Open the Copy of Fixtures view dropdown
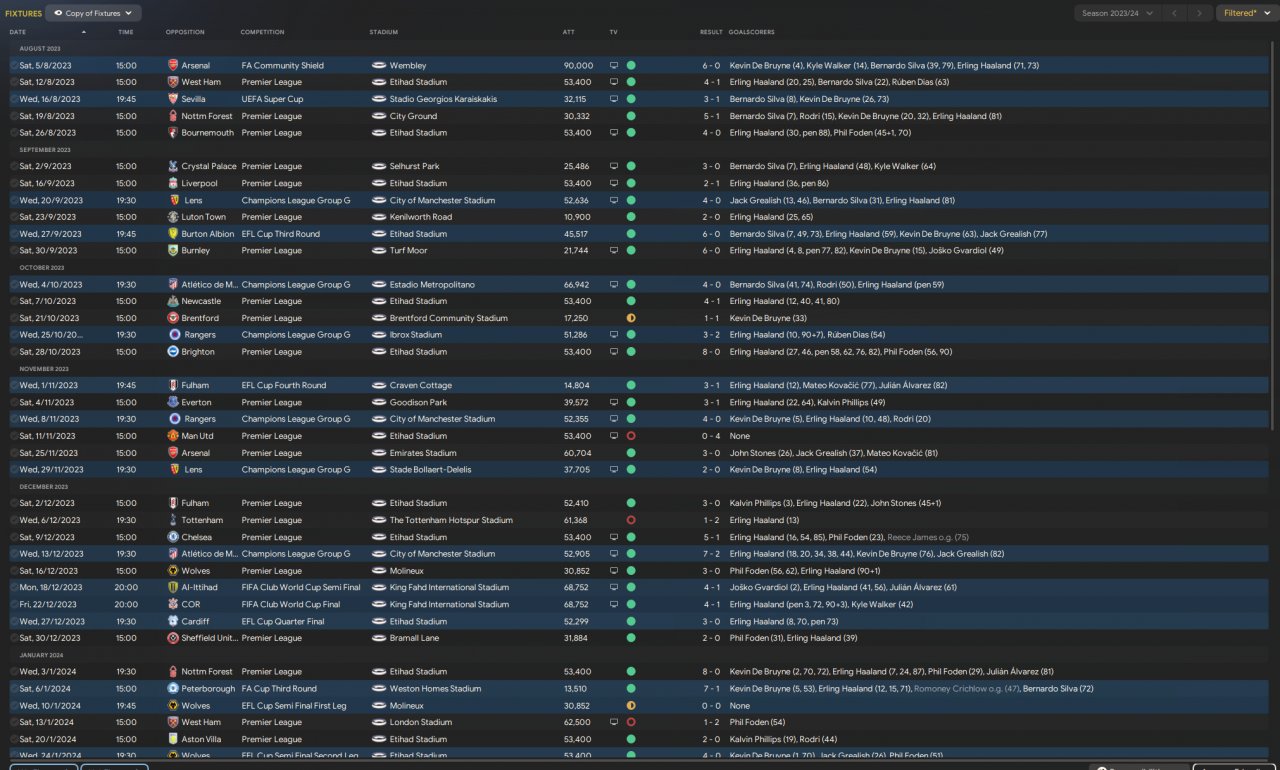The width and height of the screenshot is (1280, 770). coord(93,13)
